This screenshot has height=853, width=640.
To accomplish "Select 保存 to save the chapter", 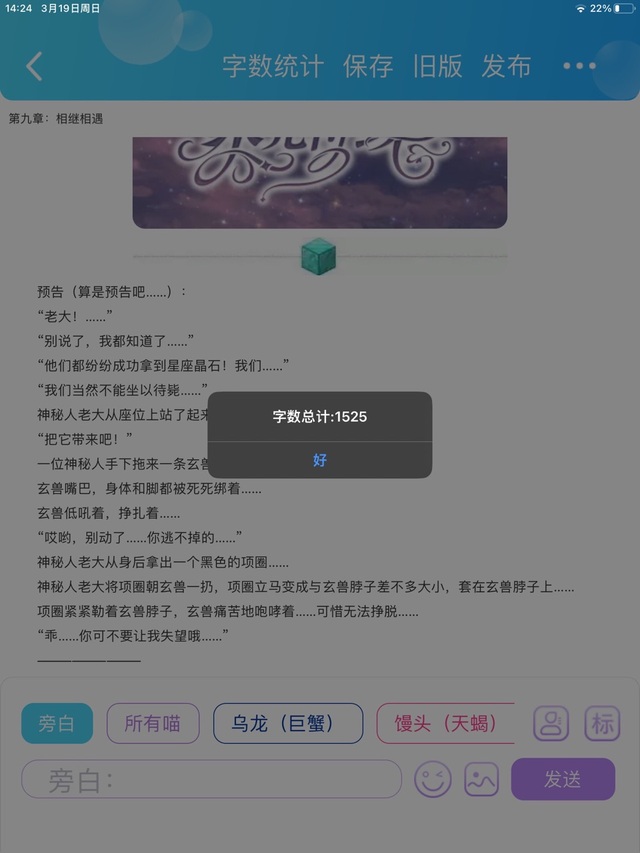I will point(368,66).
